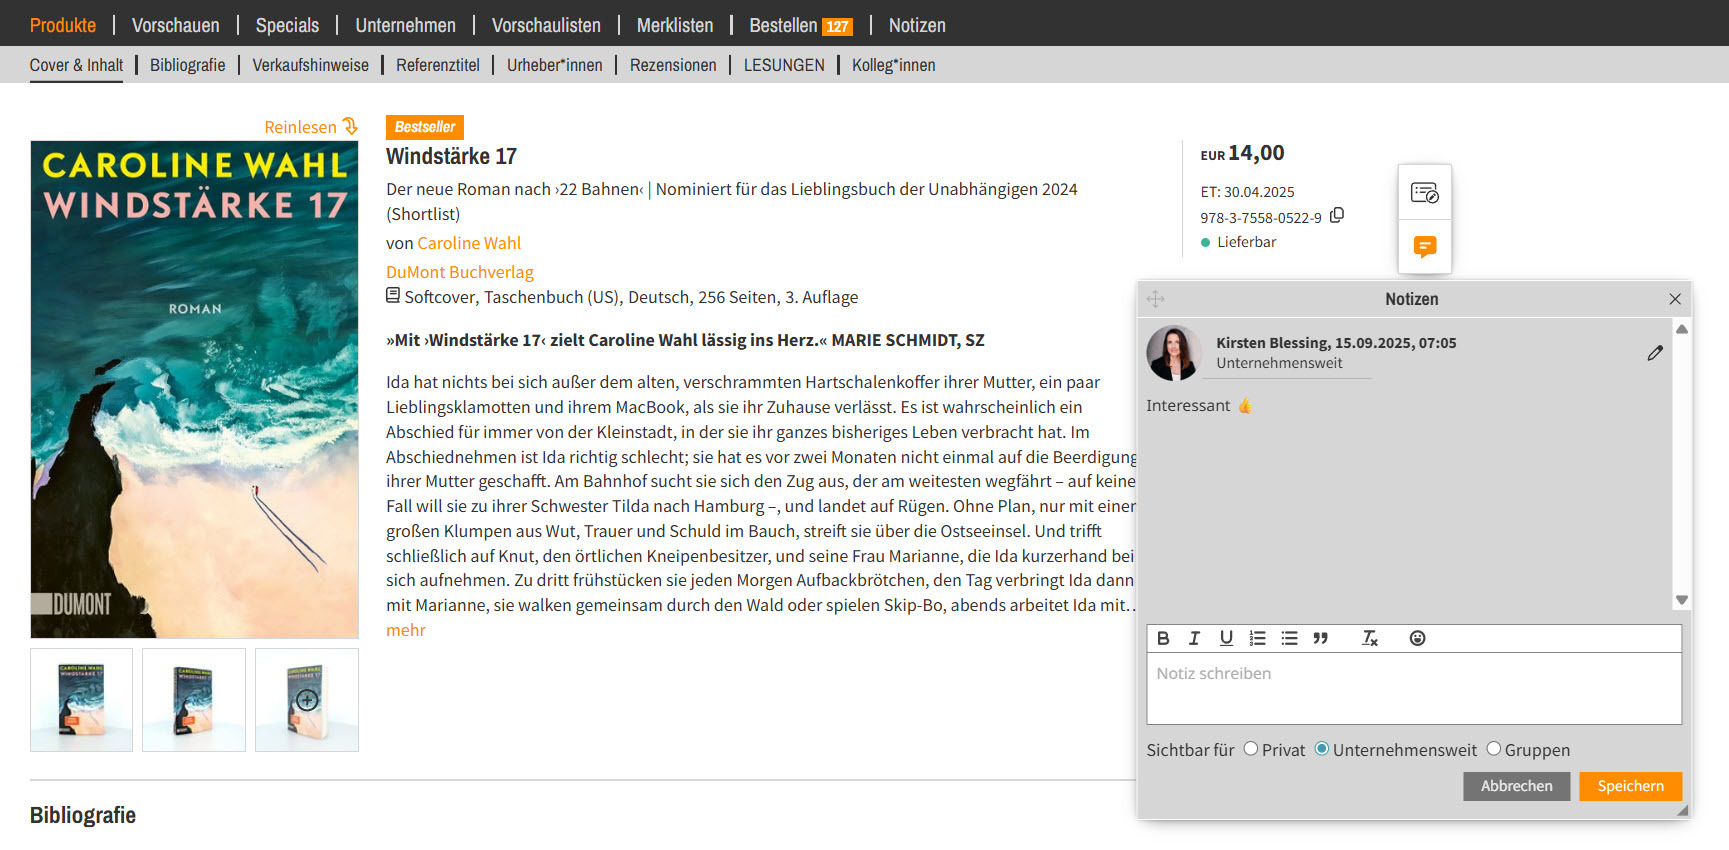Toggle underline formatting in the note editor
The height and width of the screenshot is (850, 1729).
(1226, 638)
